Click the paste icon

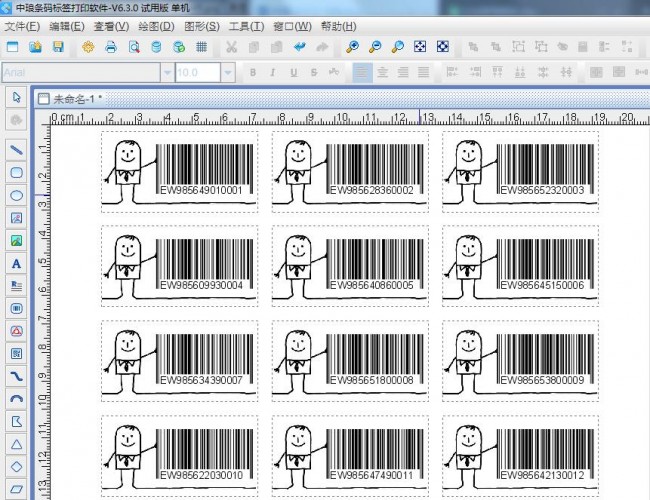point(276,47)
